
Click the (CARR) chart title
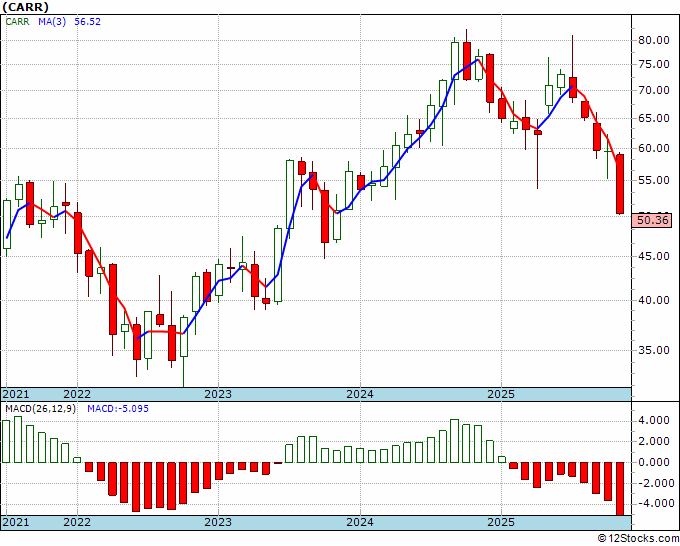point(25,7)
